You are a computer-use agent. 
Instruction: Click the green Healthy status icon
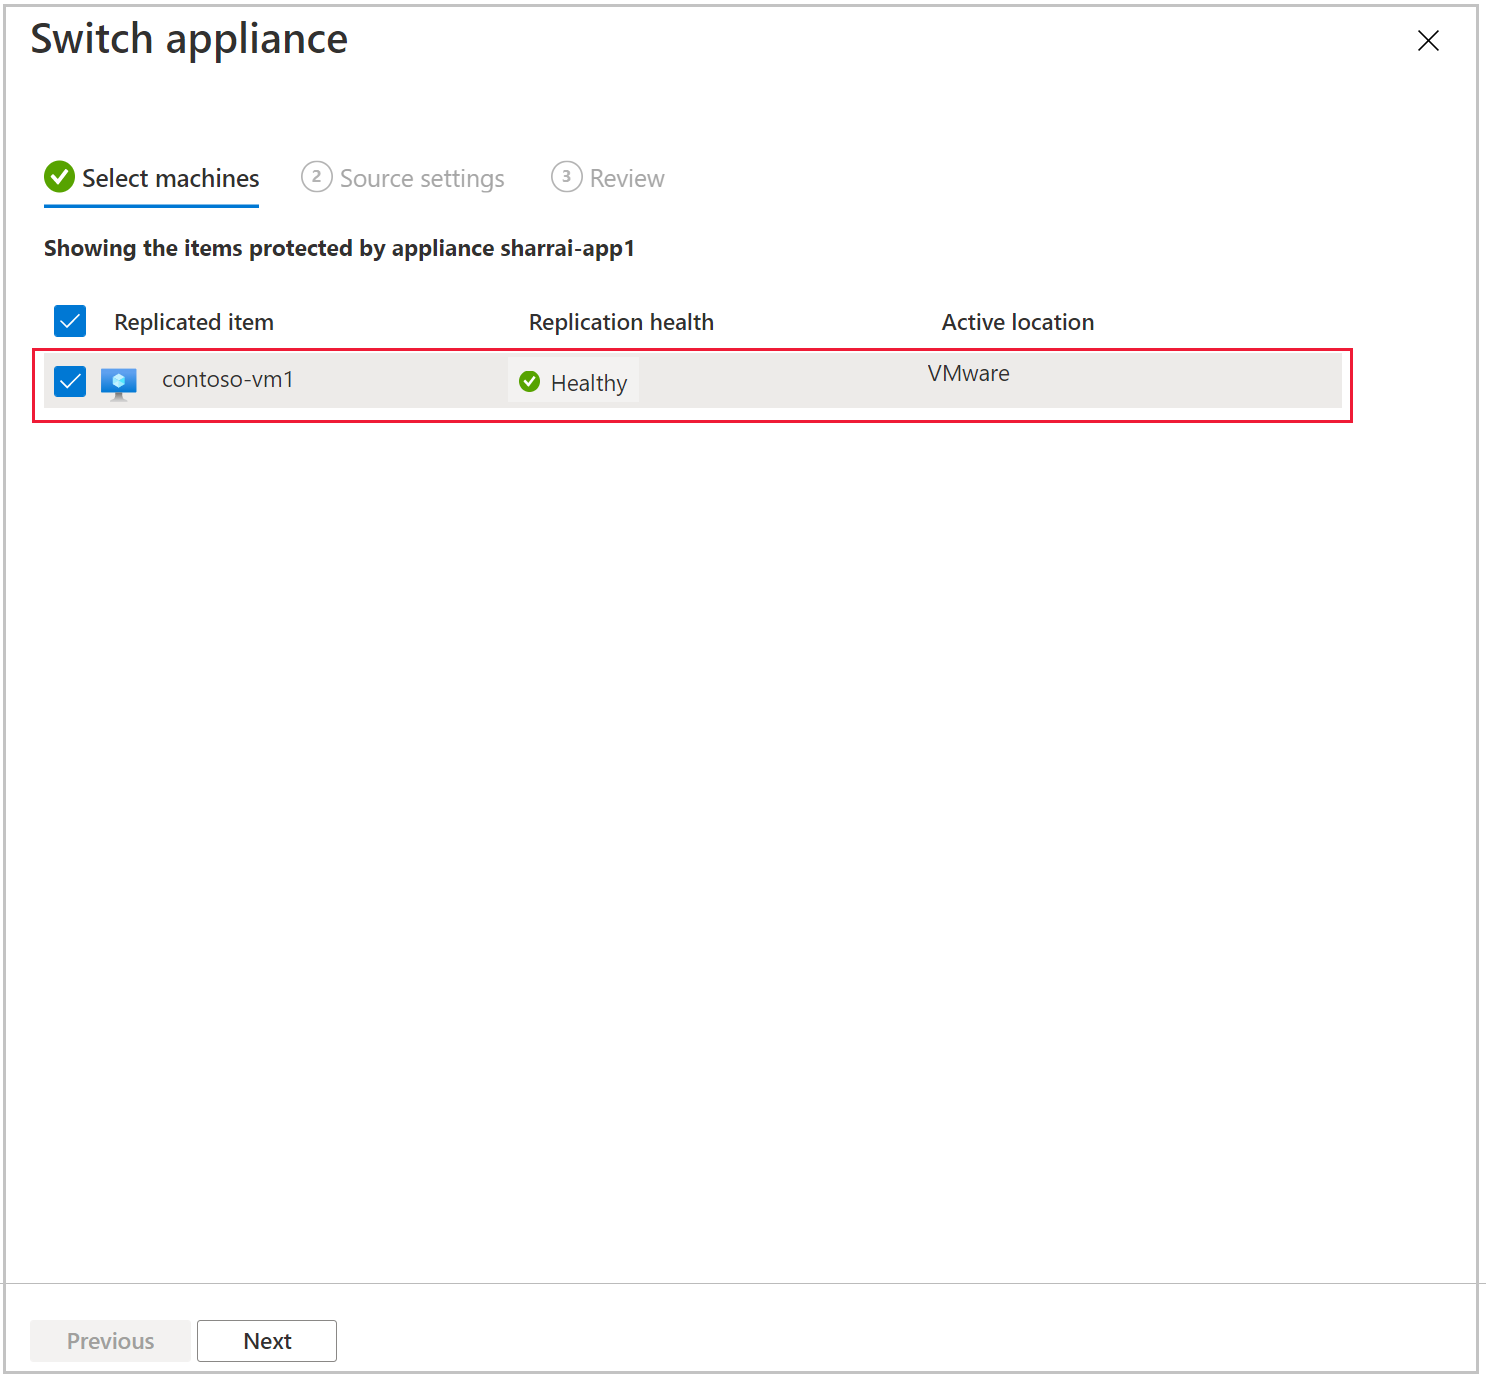point(530,381)
